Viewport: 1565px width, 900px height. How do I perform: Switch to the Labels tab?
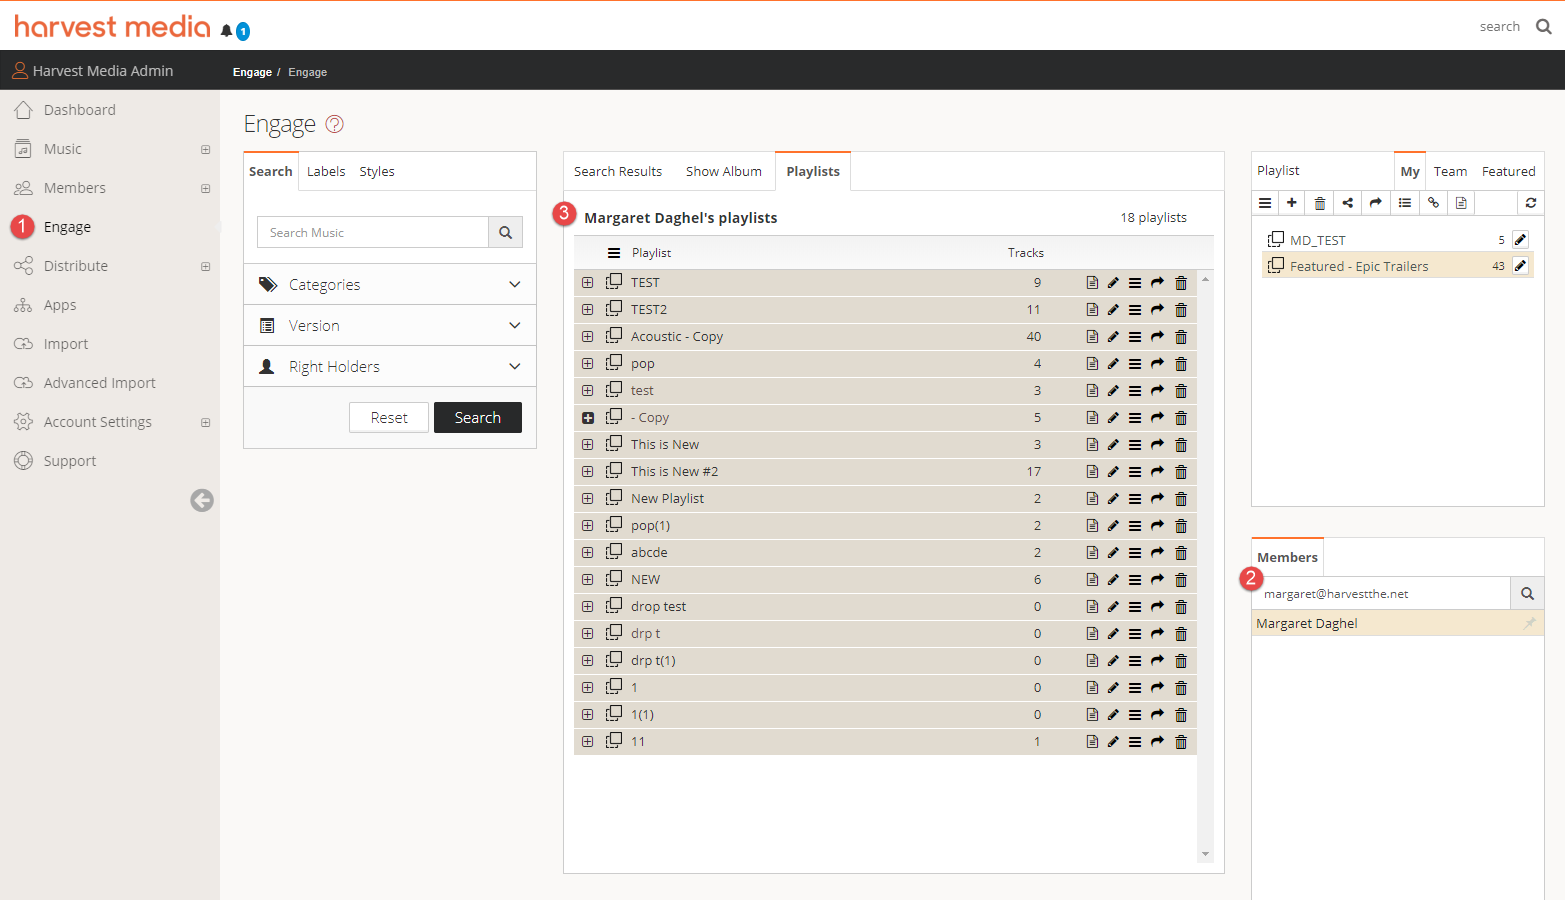326,172
